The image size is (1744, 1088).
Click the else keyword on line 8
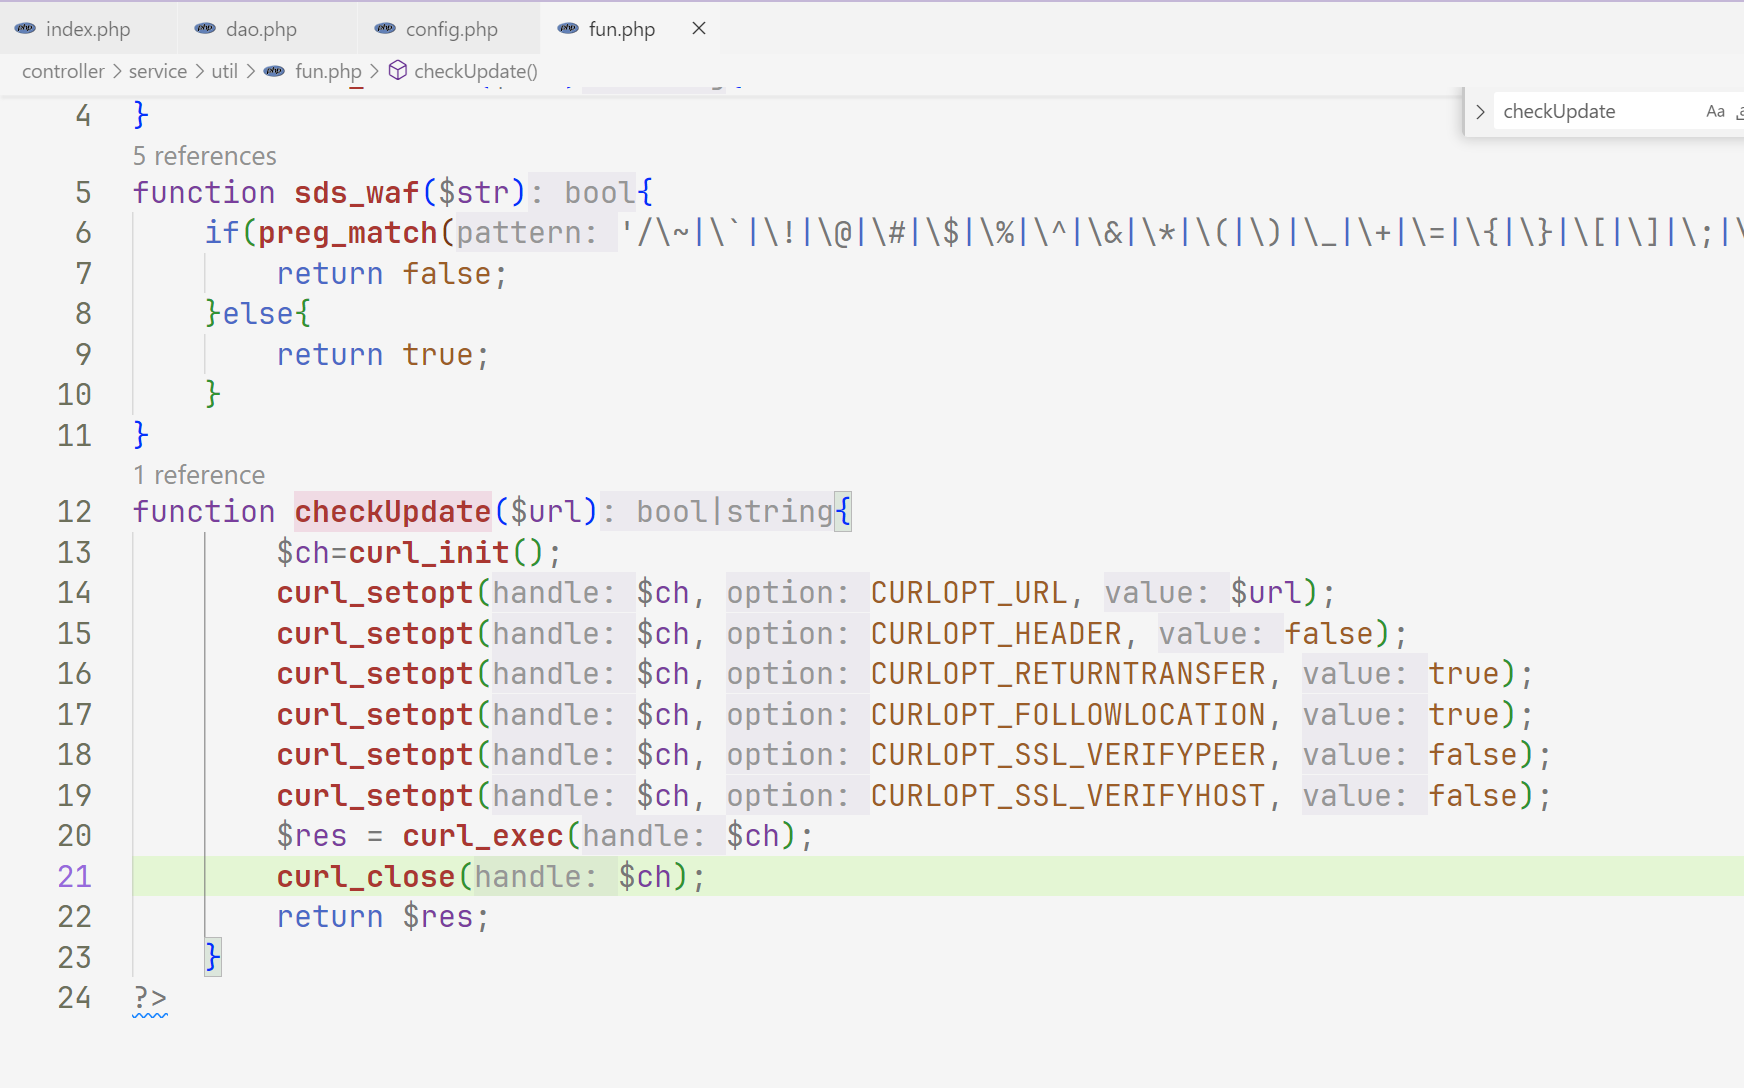point(258,314)
